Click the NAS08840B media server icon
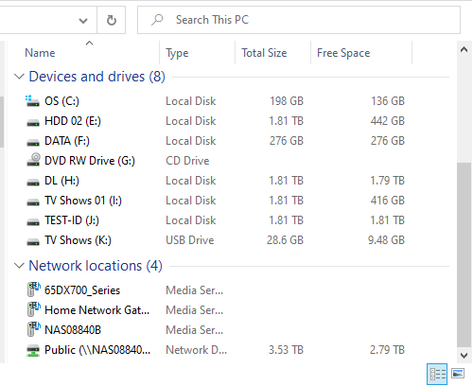473x386 pixels. pos(34,329)
